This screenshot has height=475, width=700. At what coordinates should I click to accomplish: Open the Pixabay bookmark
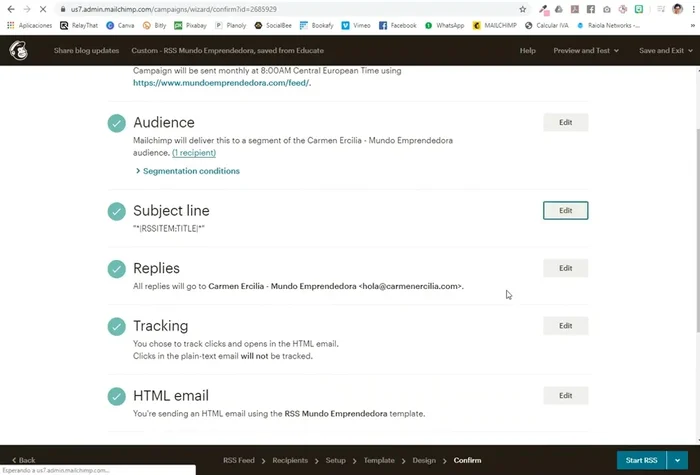coord(191,25)
